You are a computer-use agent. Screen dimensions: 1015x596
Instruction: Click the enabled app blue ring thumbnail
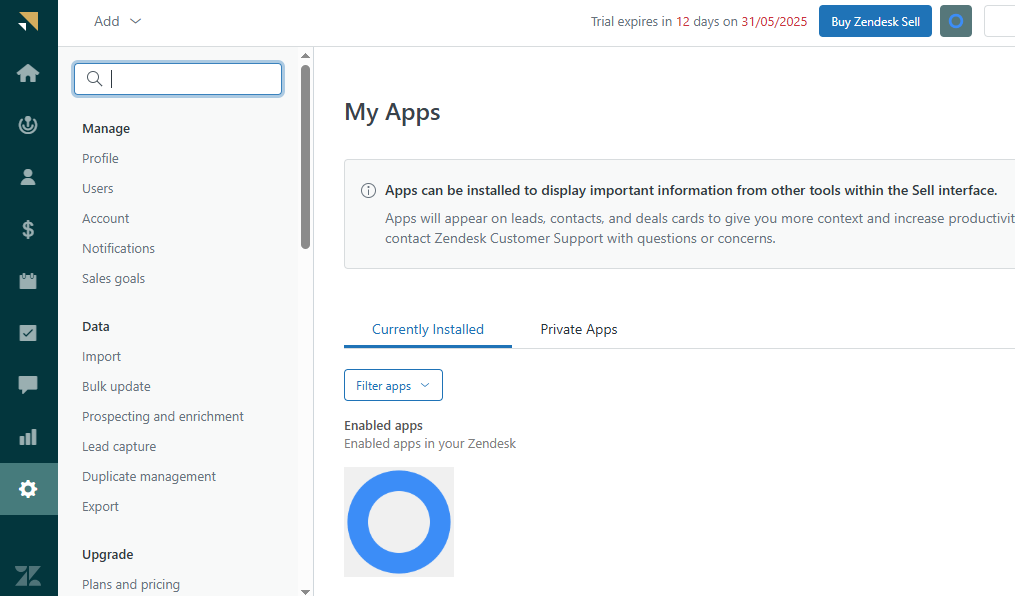[x=399, y=522]
